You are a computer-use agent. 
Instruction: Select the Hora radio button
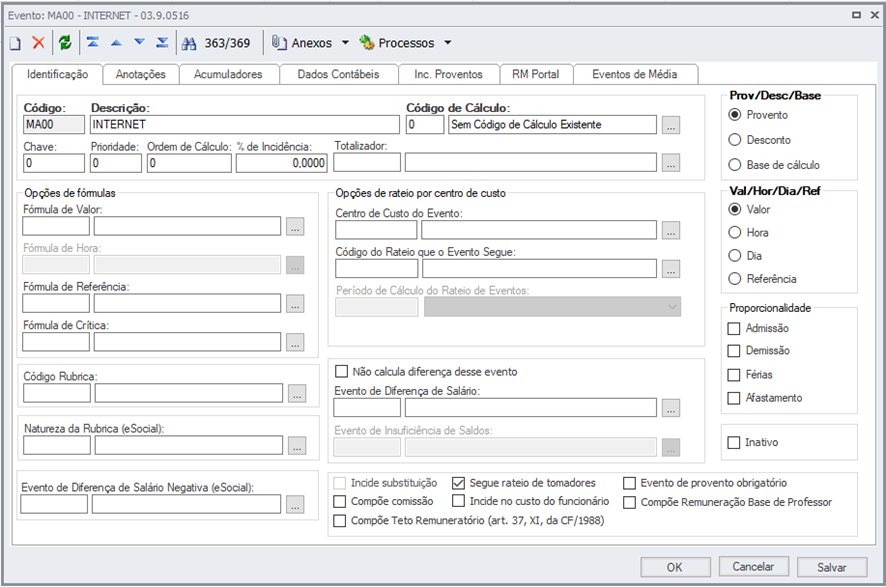tap(735, 232)
